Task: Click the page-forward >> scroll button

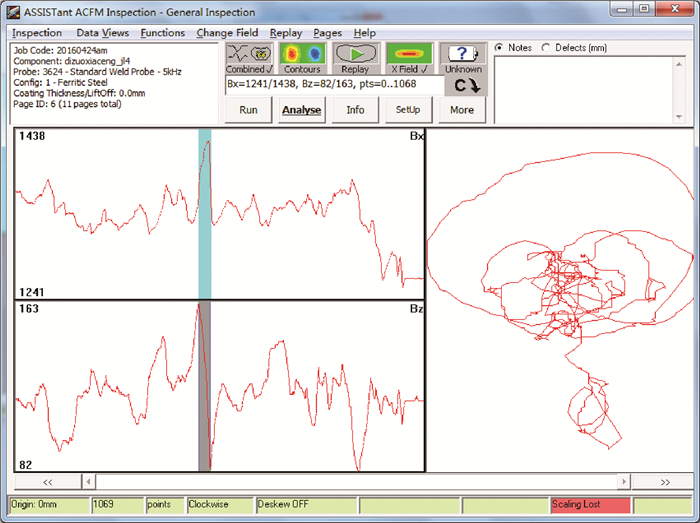Action: click(665, 482)
